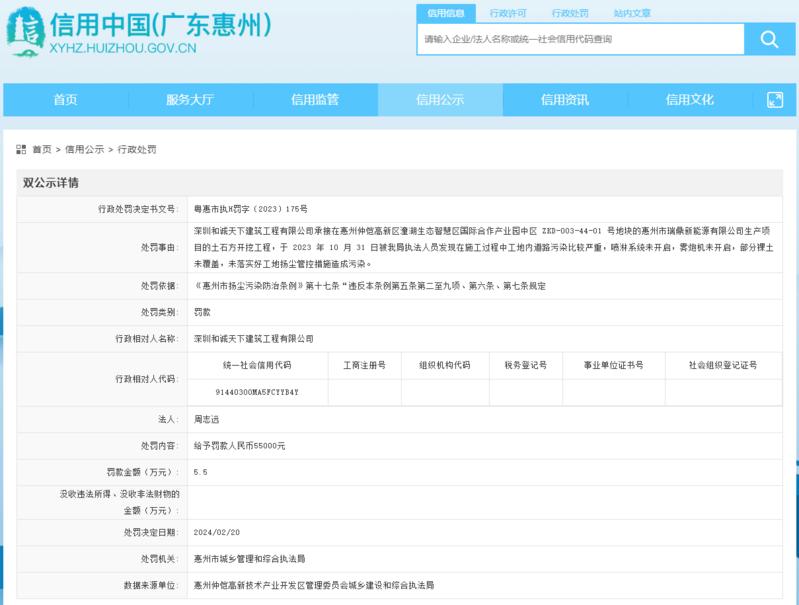This screenshot has width=799, height=605.
Task: Click the 首页 breadcrumb link
Action: 42,149
